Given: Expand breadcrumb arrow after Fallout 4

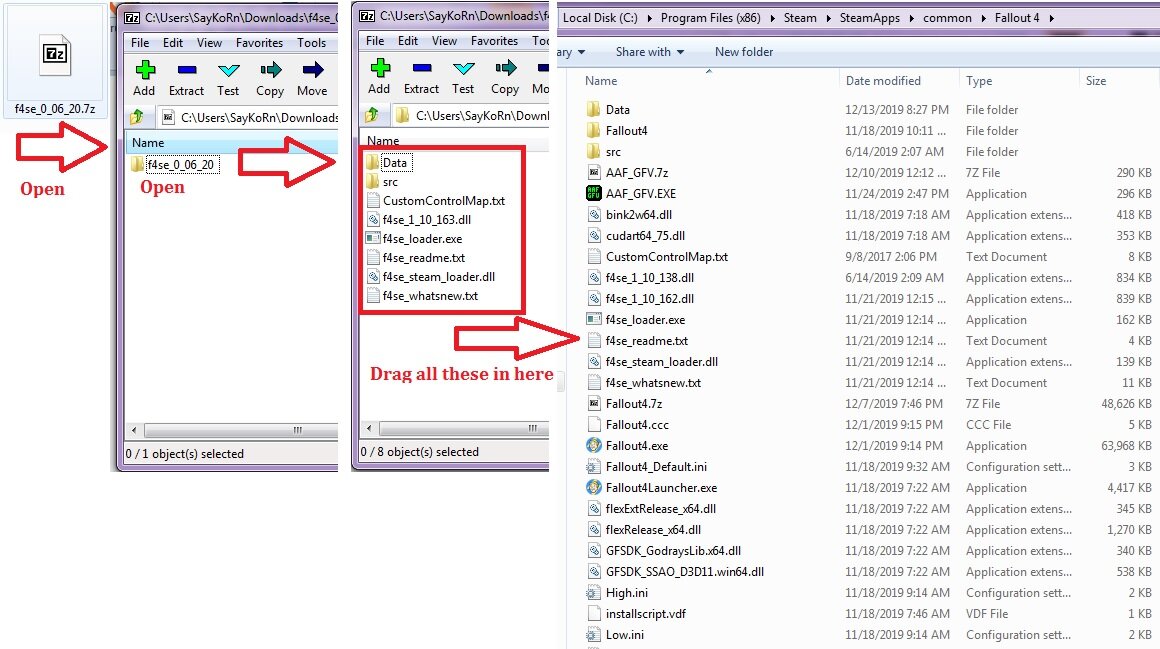Looking at the screenshot, I should tap(1051, 18).
